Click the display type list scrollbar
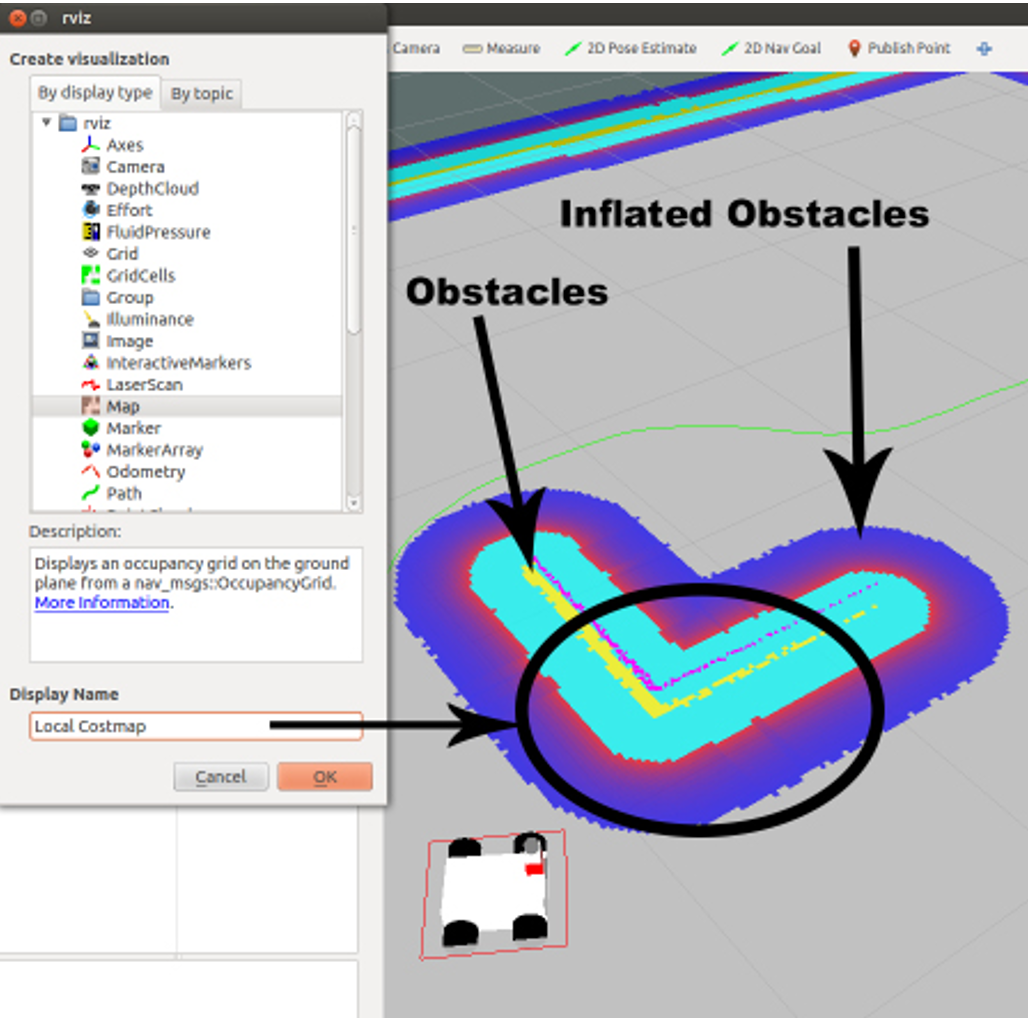This screenshot has height=1018, width=1028. point(353,231)
